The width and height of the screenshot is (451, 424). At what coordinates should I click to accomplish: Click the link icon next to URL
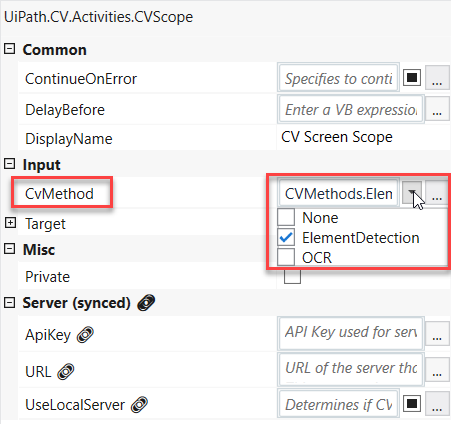pyautogui.click(x=66, y=371)
